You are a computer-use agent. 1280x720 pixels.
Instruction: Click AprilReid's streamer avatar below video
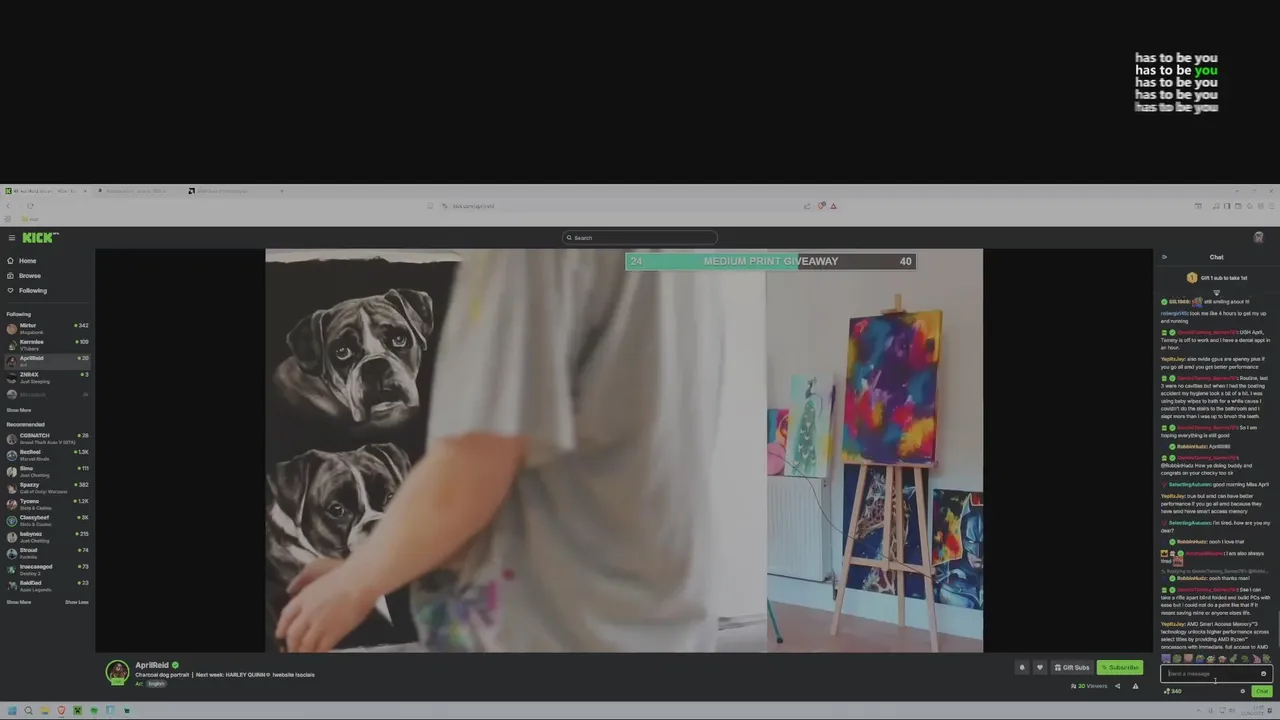(118, 672)
